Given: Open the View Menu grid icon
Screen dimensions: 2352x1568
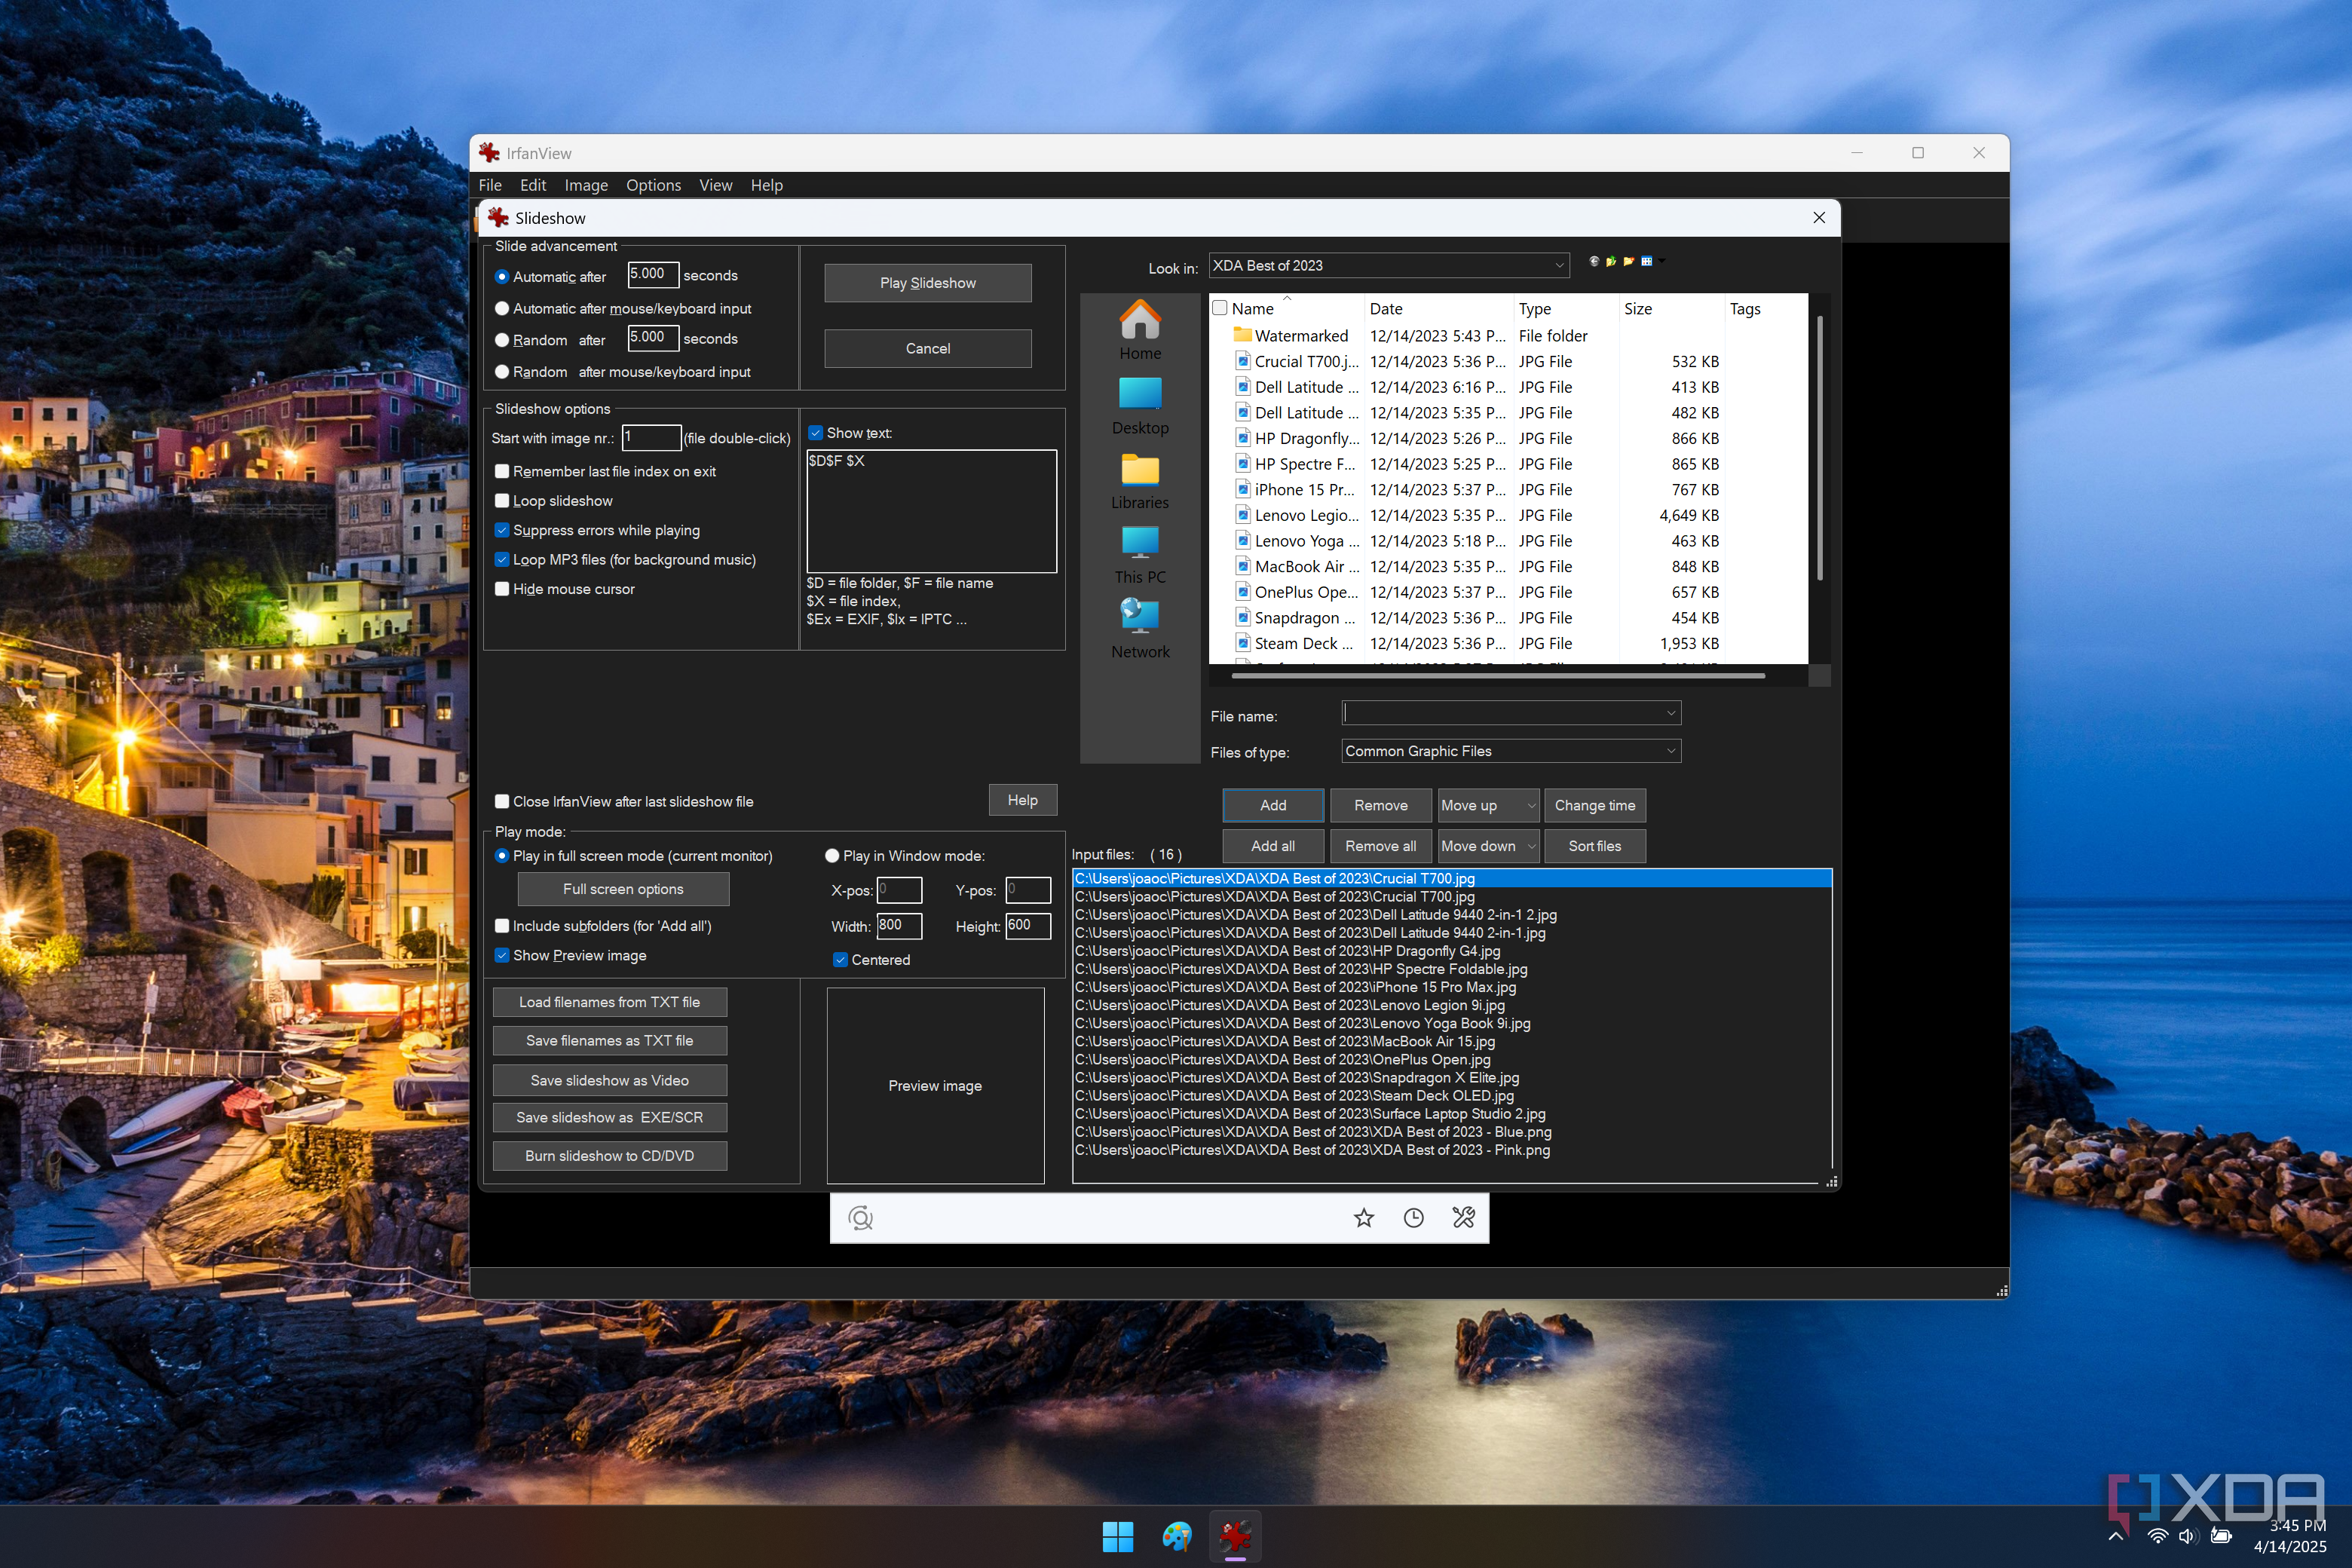Looking at the screenshot, I should point(1646,262).
